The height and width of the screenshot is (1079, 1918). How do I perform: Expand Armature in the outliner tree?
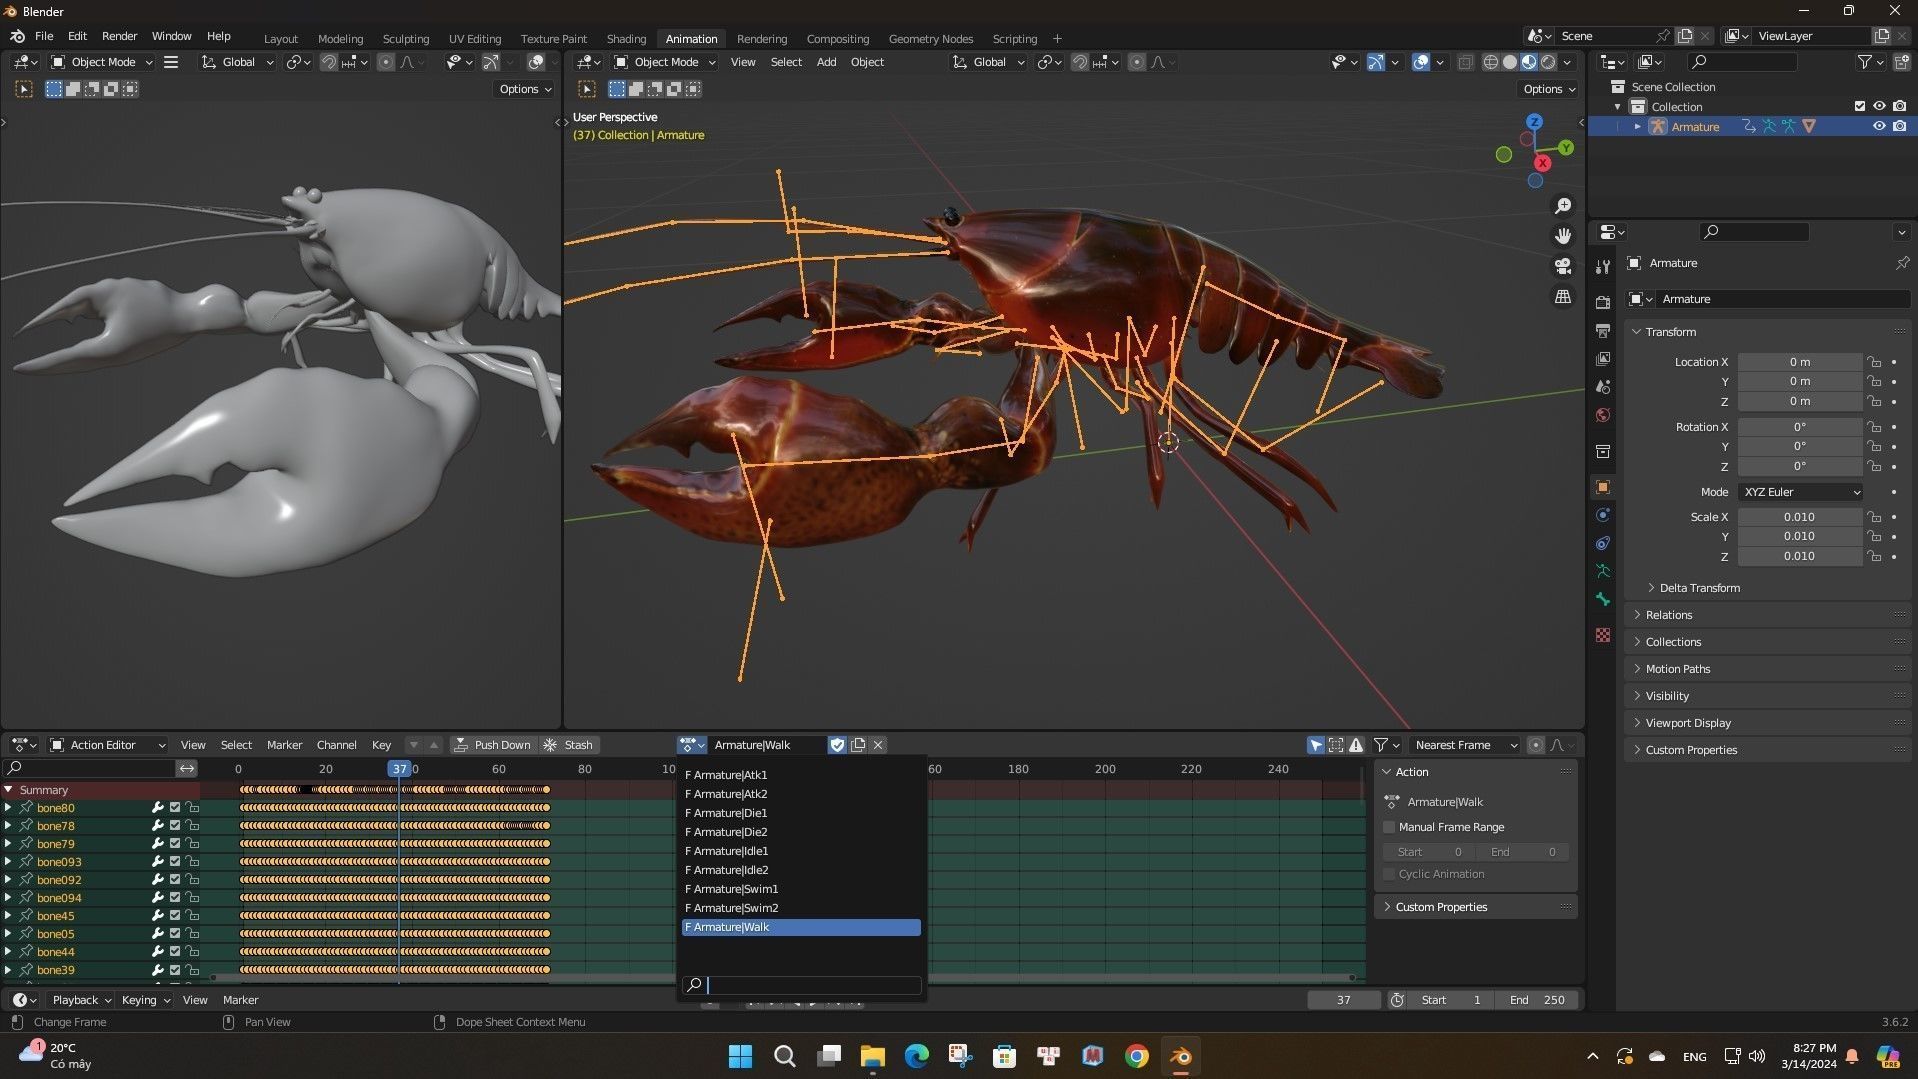click(1637, 126)
